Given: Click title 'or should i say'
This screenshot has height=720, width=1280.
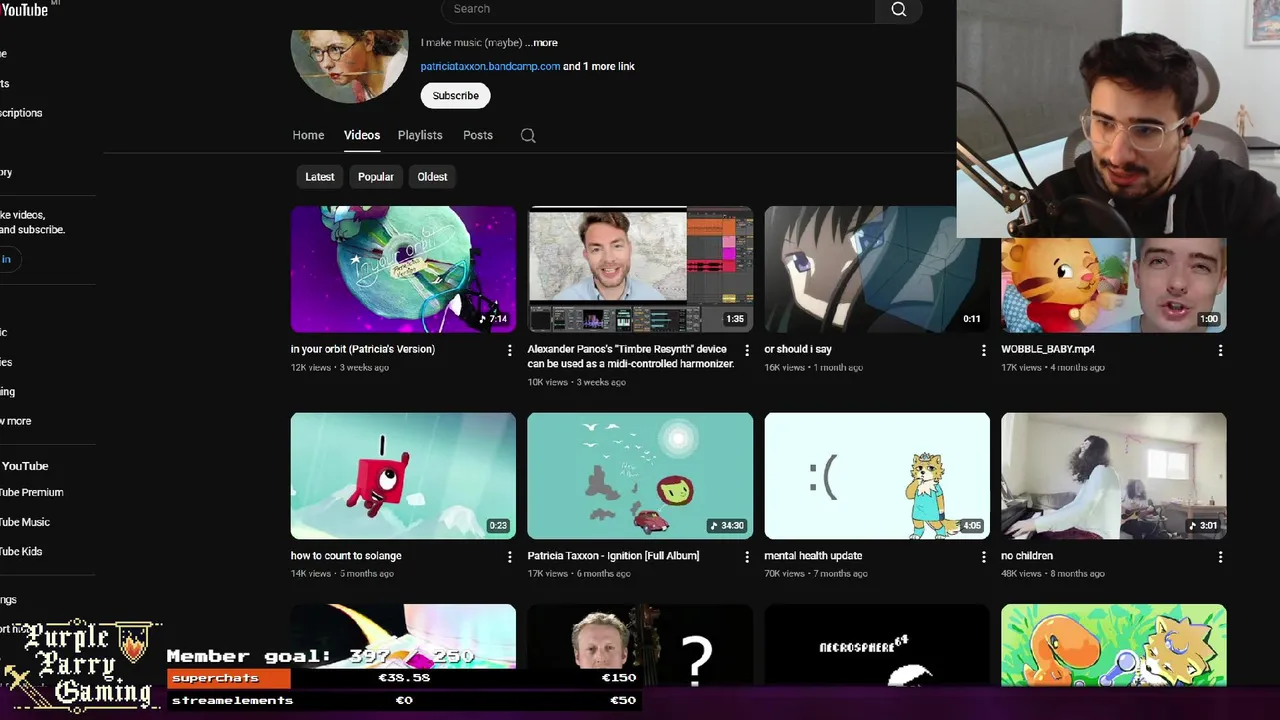Looking at the screenshot, I should [798, 349].
